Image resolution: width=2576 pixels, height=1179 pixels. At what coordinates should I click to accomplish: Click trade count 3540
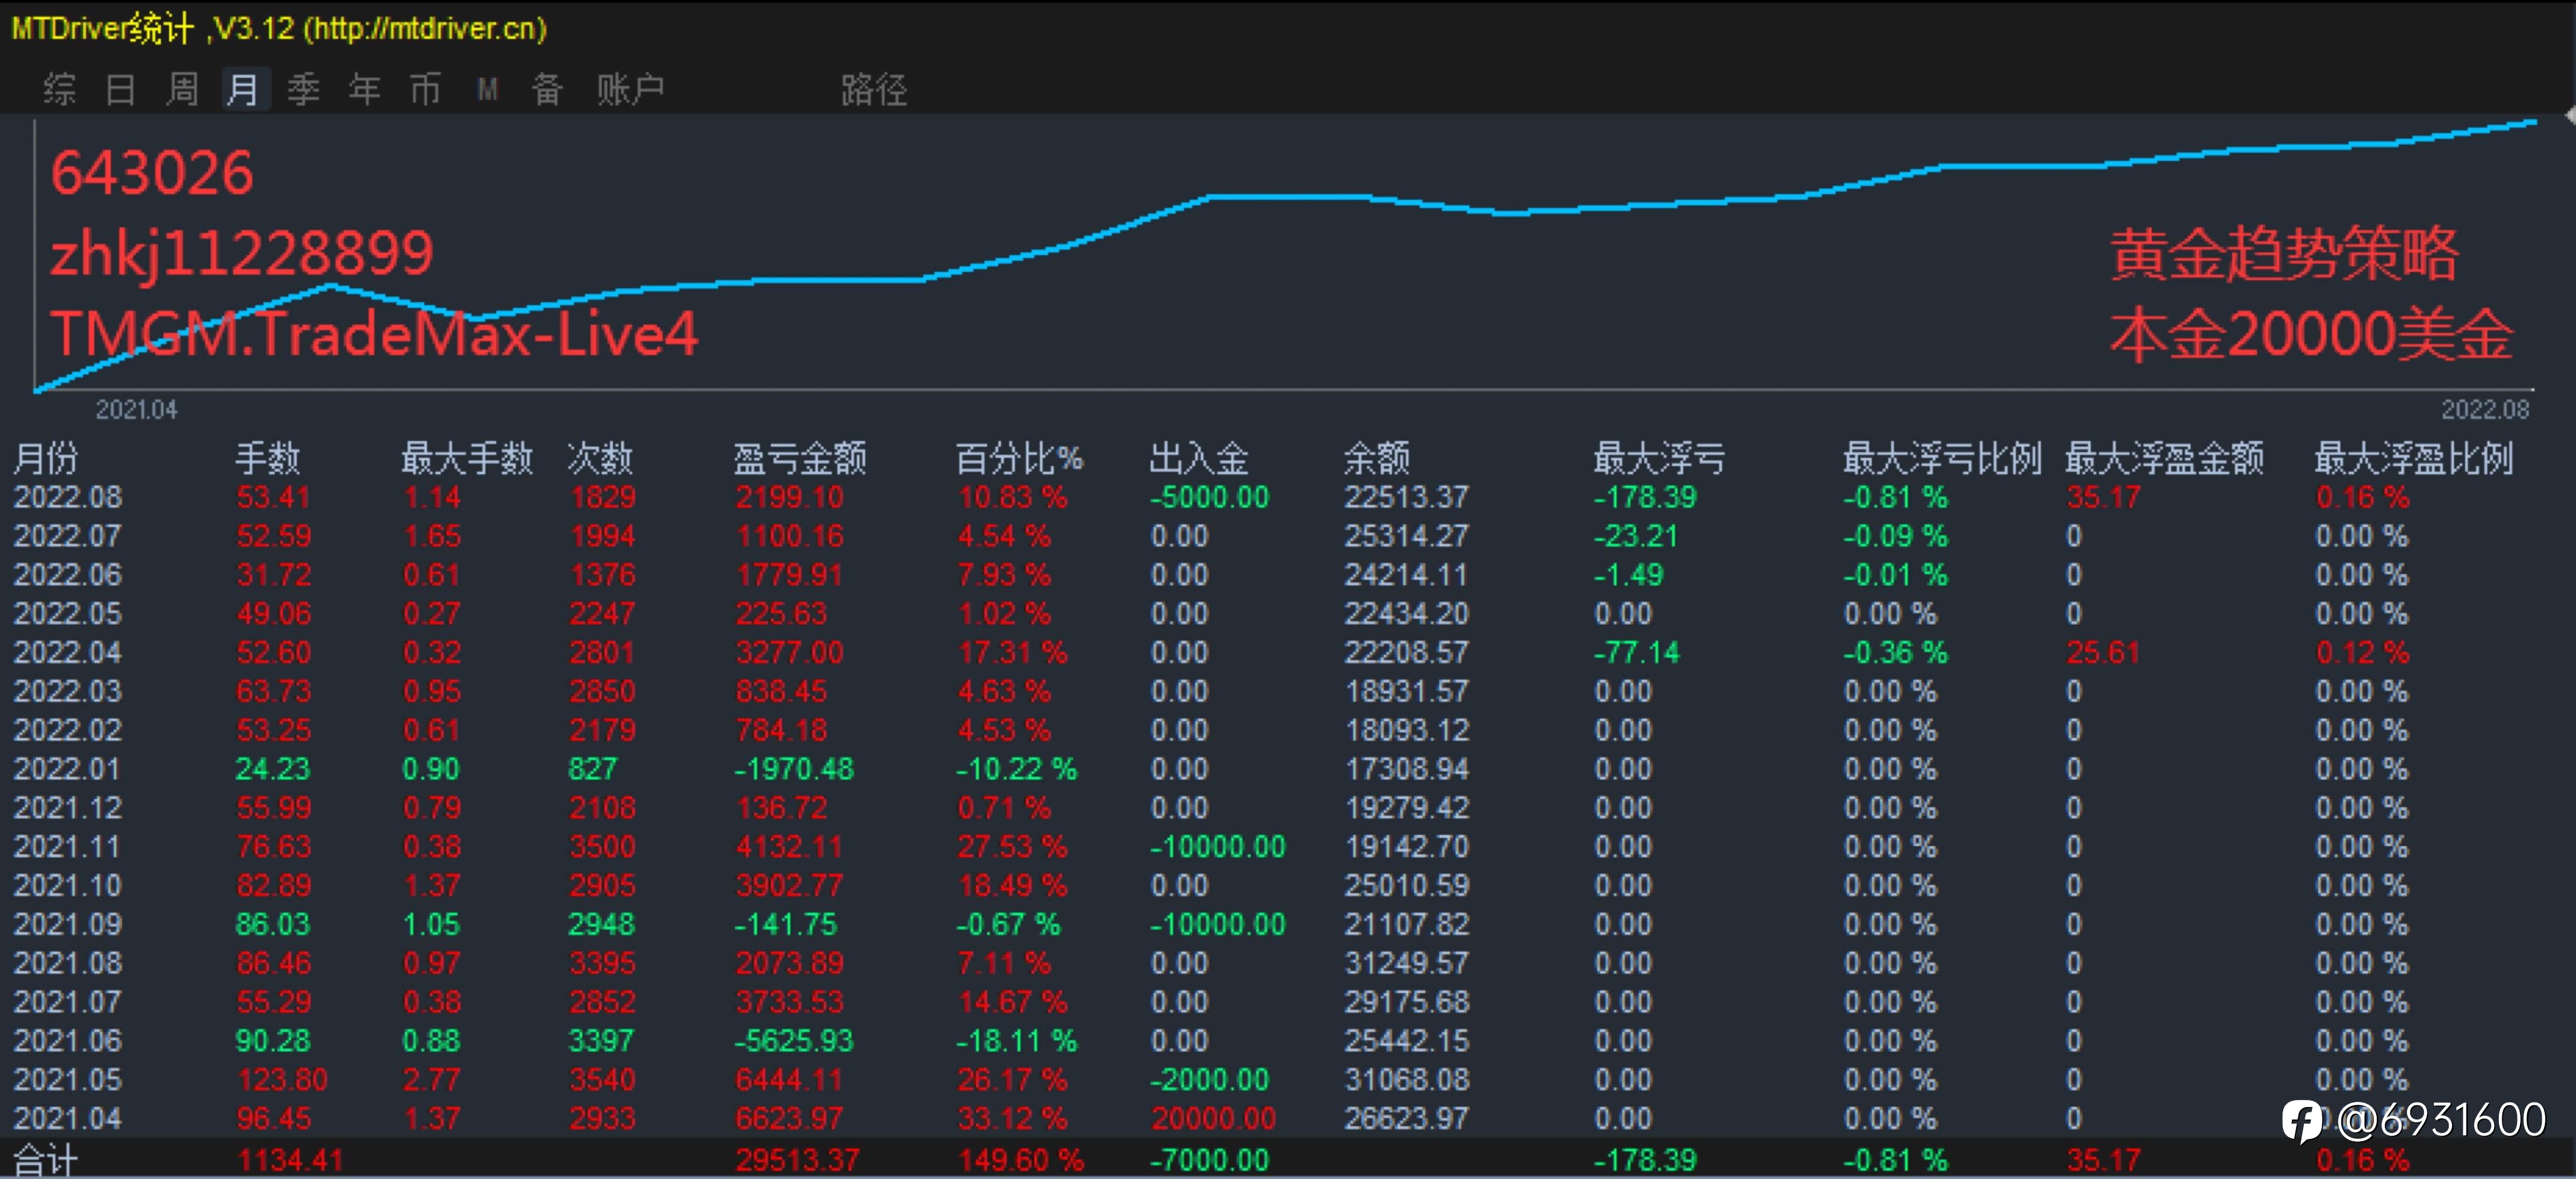tap(602, 1080)
